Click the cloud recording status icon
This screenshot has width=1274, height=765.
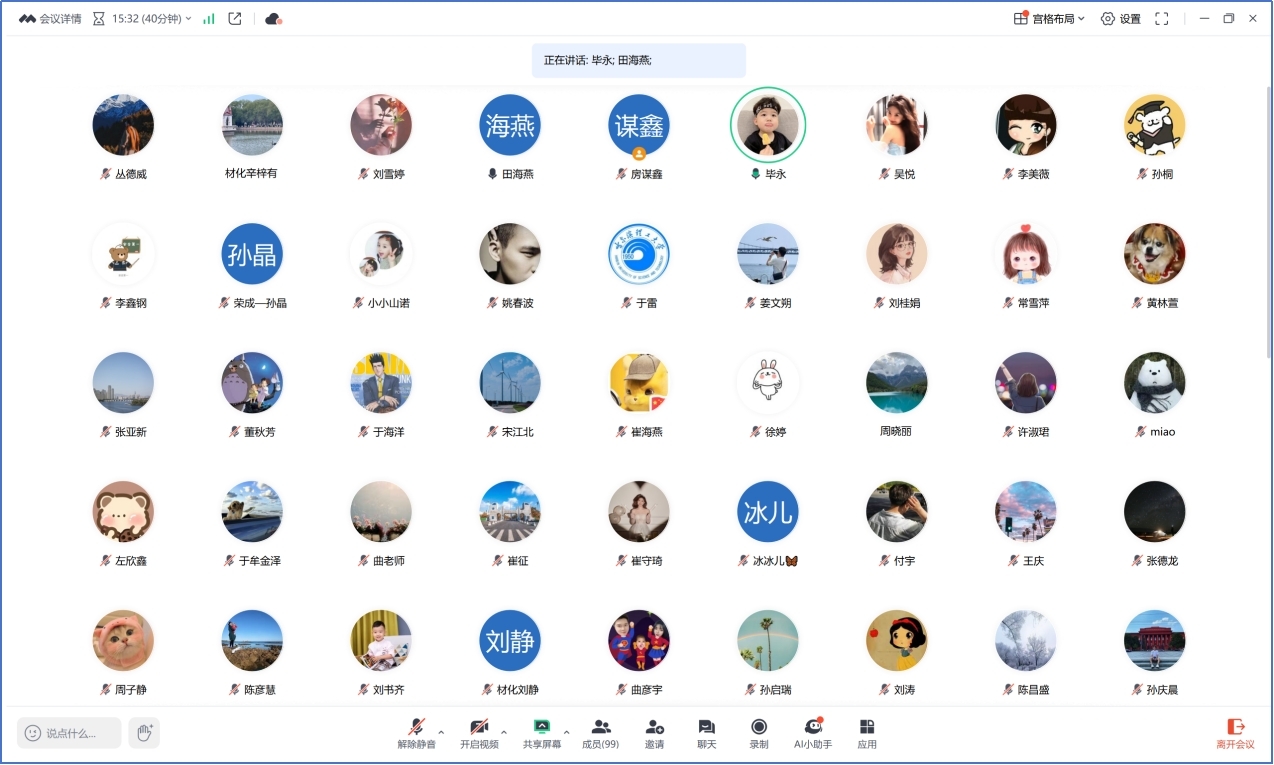click(x=273, y=19)
